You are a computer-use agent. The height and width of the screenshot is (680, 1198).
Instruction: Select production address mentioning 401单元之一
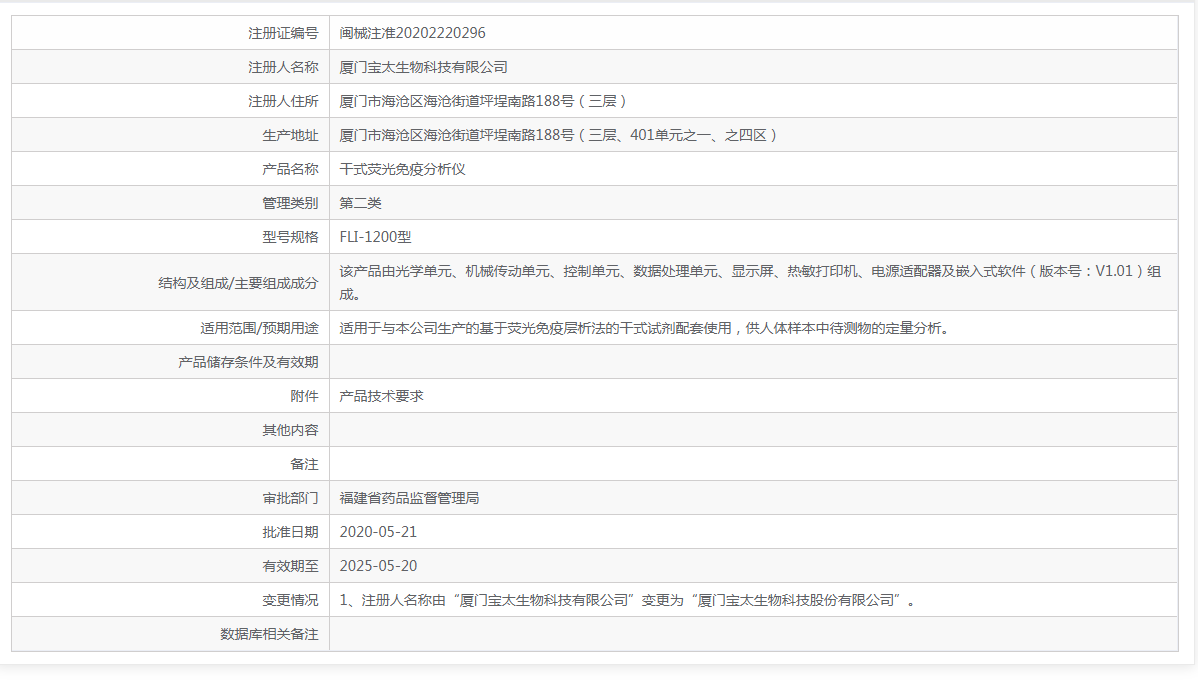pyautogui.click(x=559, y=135)
